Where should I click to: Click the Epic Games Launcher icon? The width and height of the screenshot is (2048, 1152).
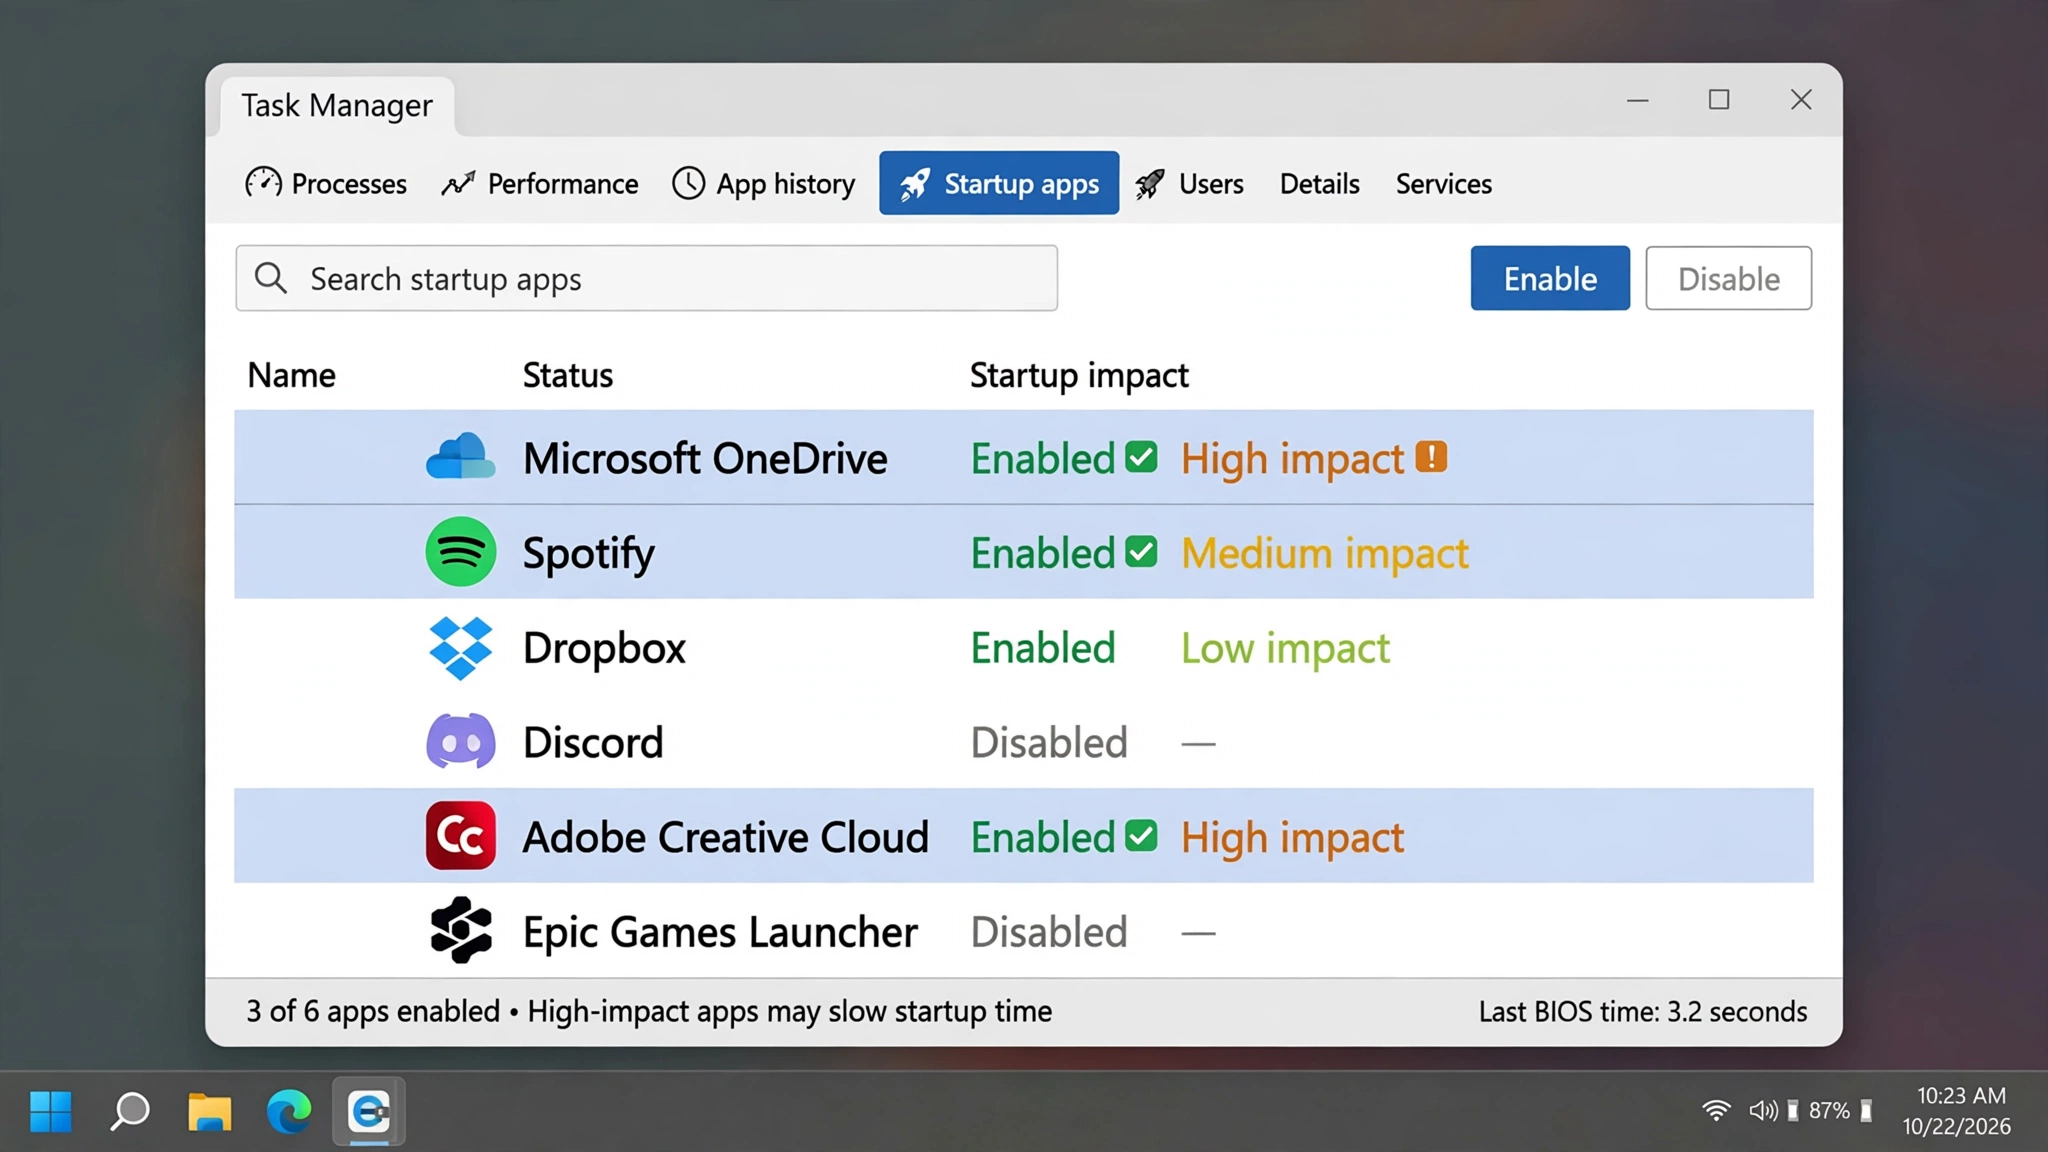460,931
